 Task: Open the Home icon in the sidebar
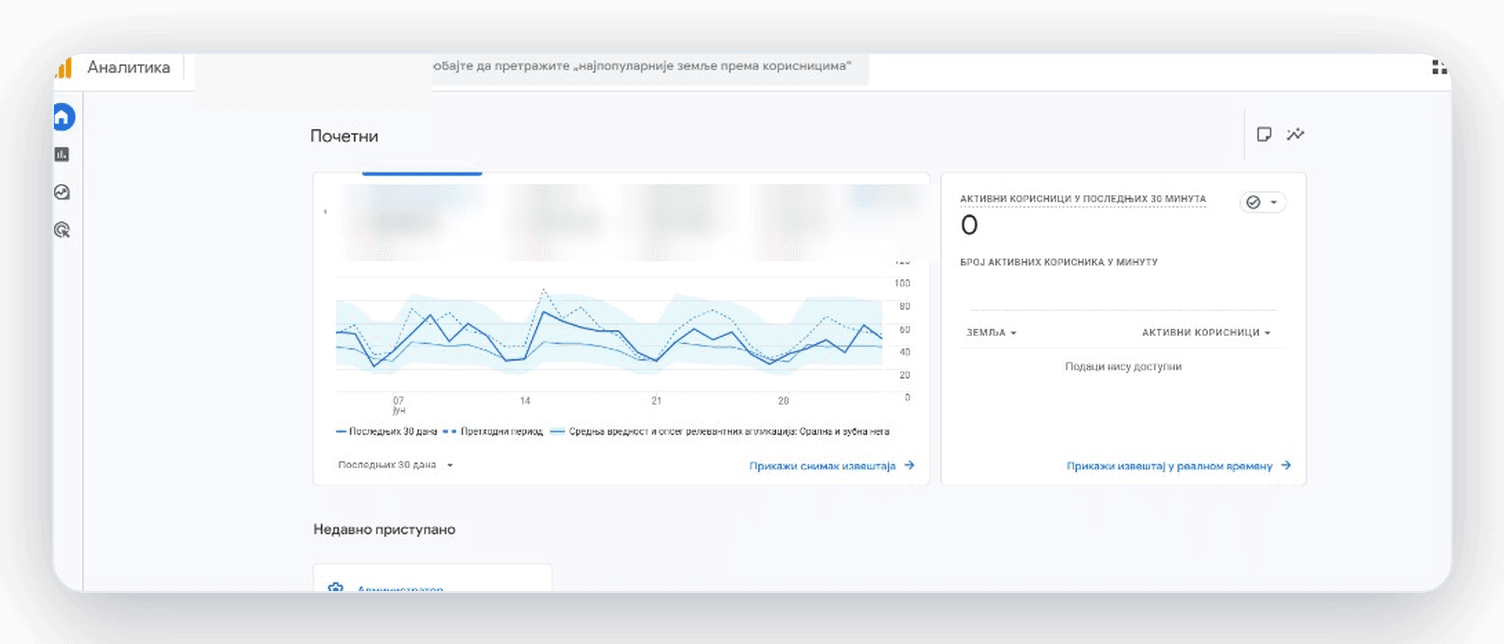pyautogui.click(x=62, y=117)
